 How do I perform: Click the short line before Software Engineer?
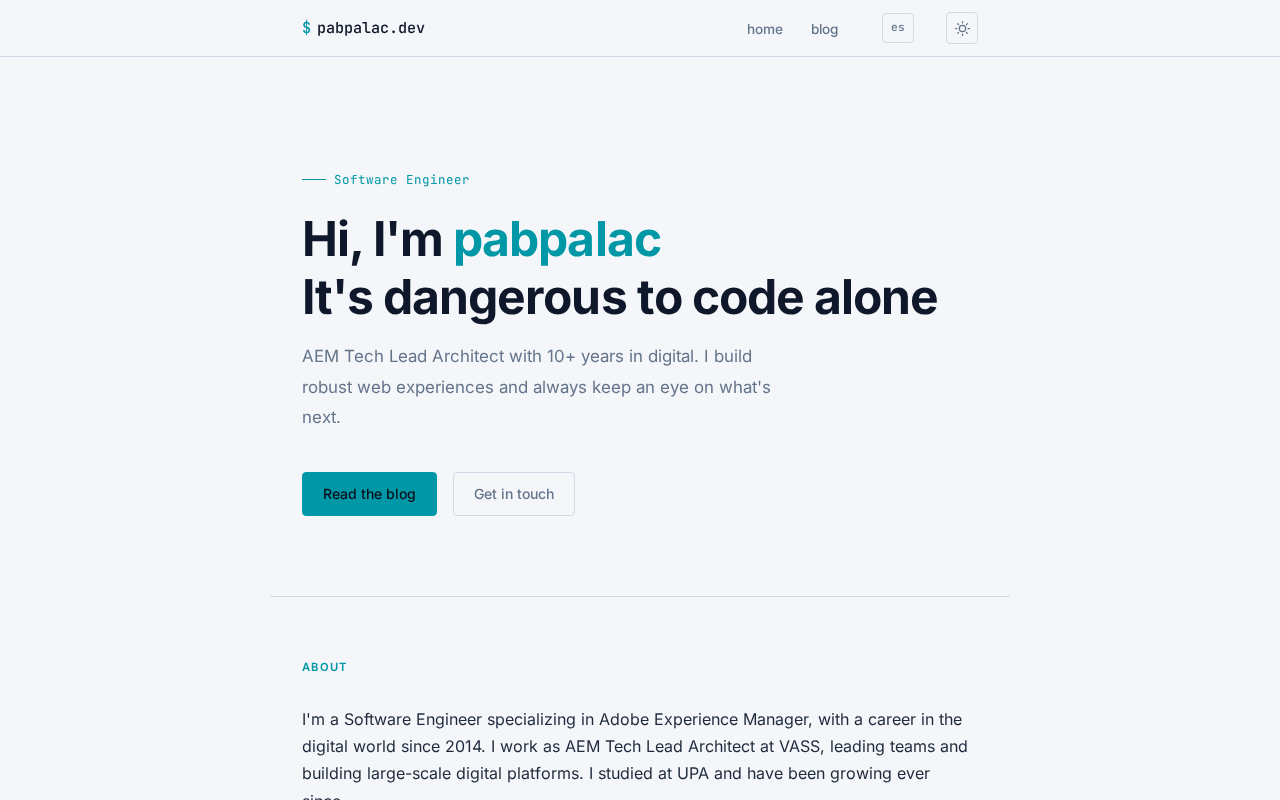coord(314,180)
